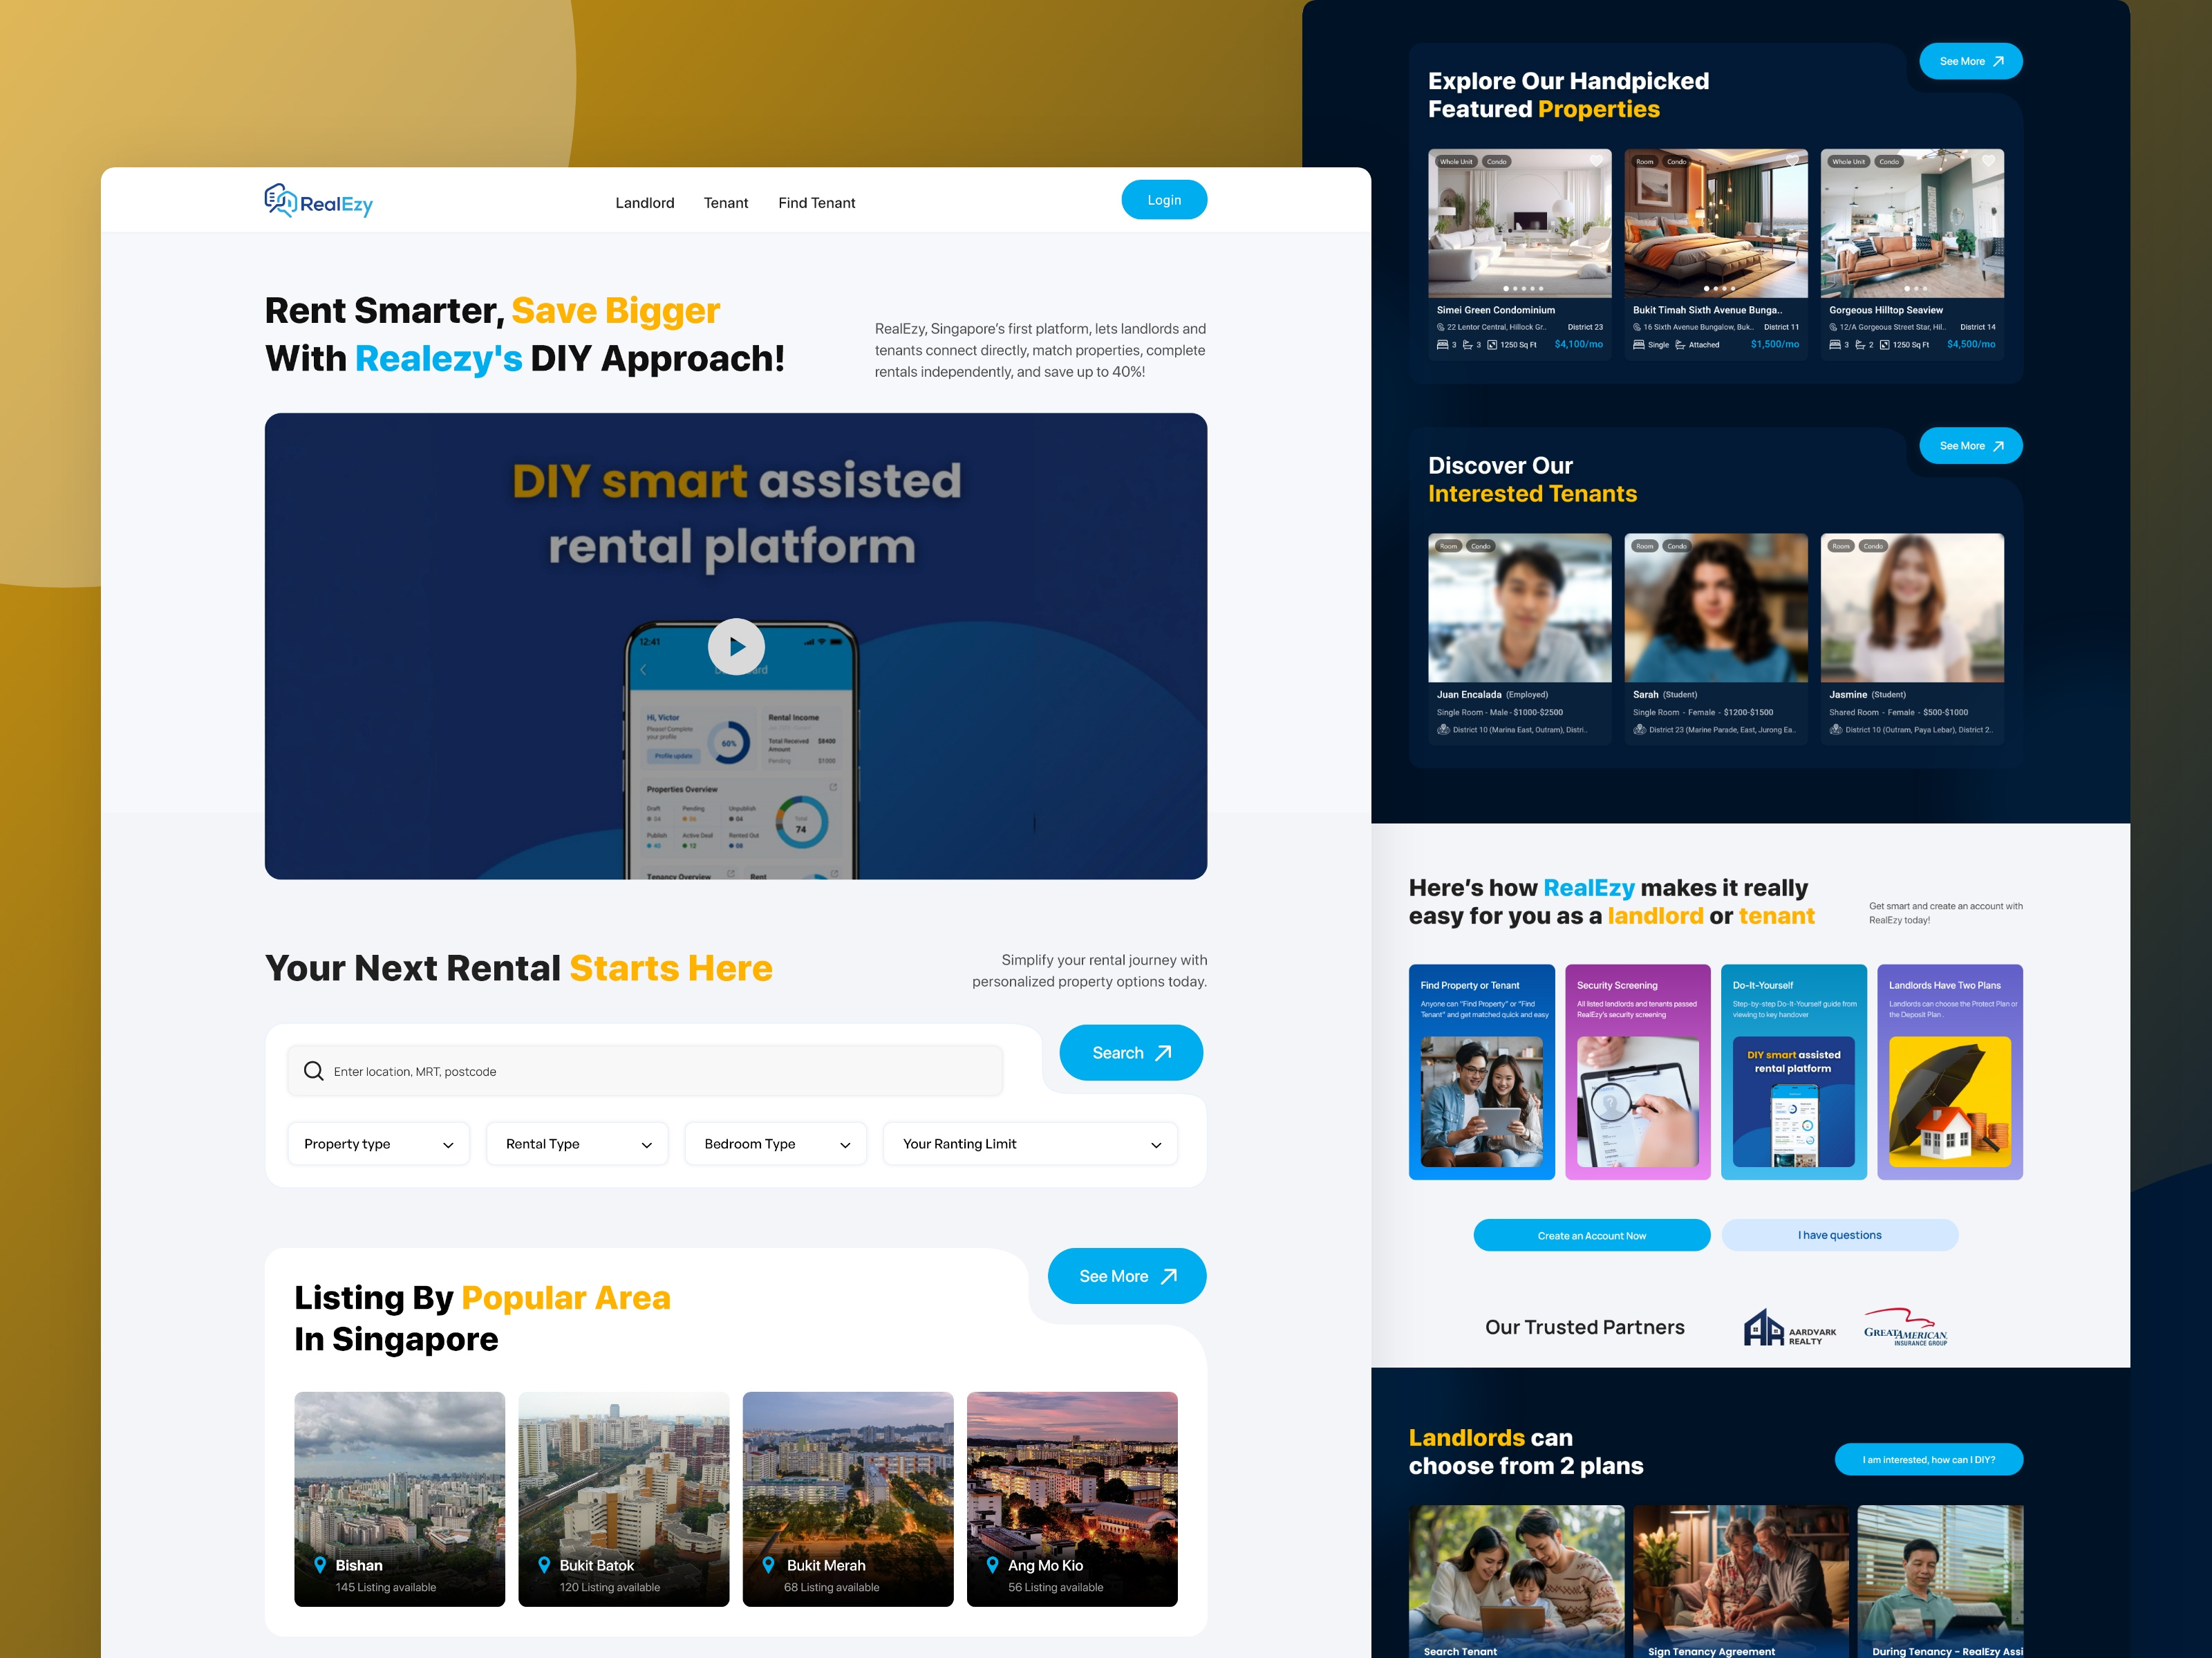Like the Gorgeous Hilltop Seaview property
2212x1658 pixels.
point(1988,161)
